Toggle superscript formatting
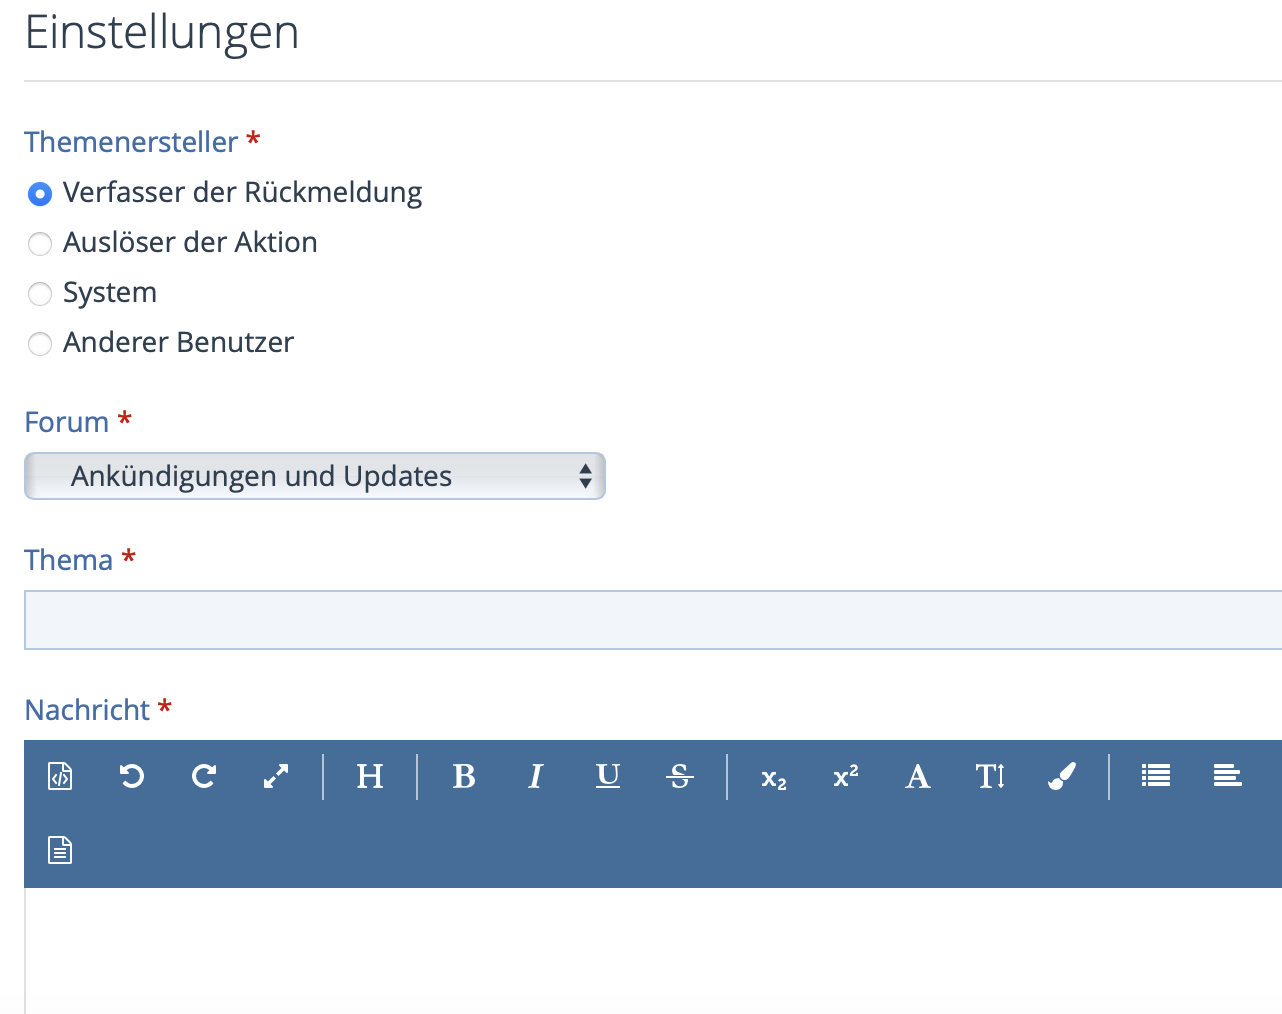 point(846,776)
